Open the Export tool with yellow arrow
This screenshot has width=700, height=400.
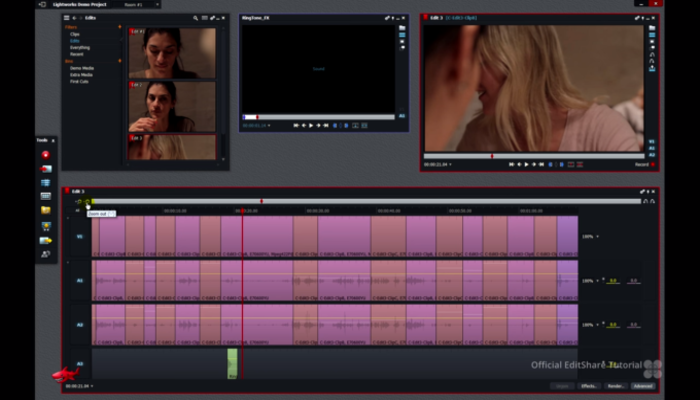pos(46,241)
